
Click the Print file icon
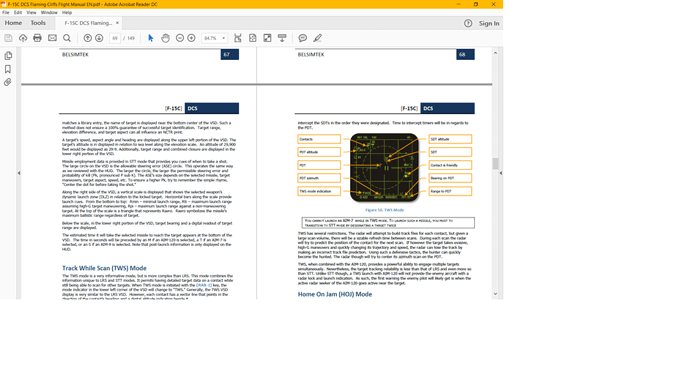pyautogui.click(x=37, y=38)
